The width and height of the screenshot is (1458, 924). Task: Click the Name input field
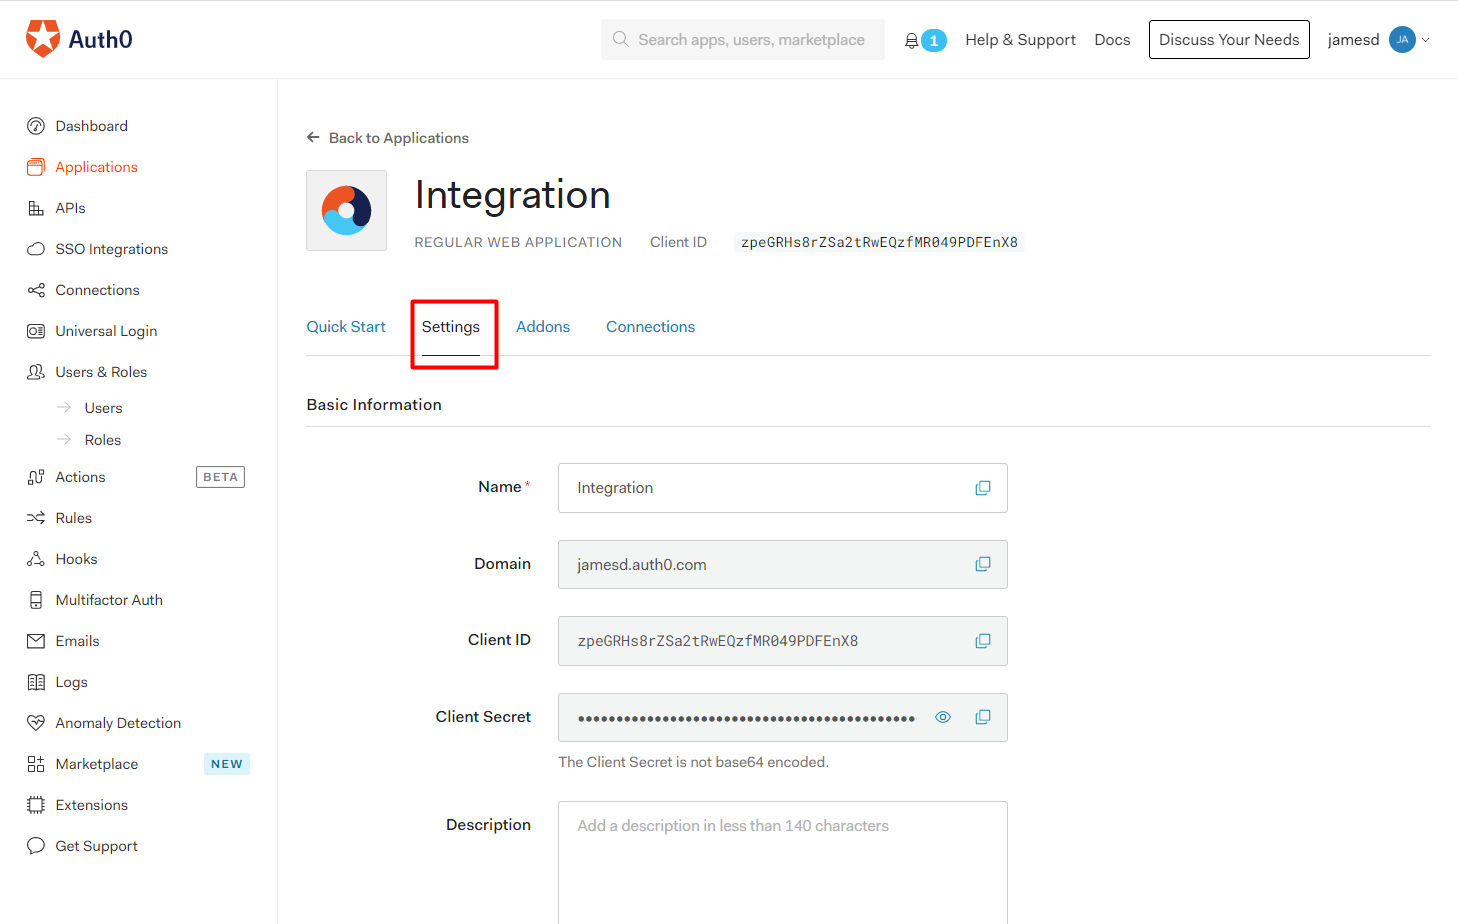(783, 488)
